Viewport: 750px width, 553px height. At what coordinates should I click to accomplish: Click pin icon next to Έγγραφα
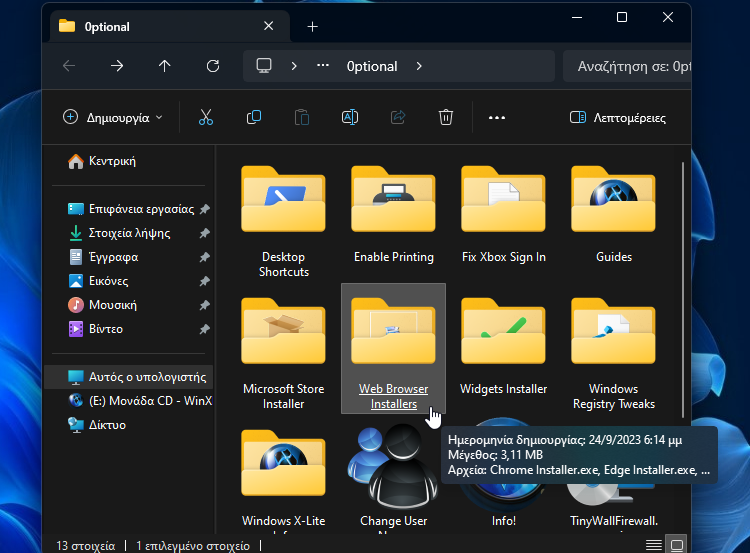pyautogui.click(x=205, y=257)
